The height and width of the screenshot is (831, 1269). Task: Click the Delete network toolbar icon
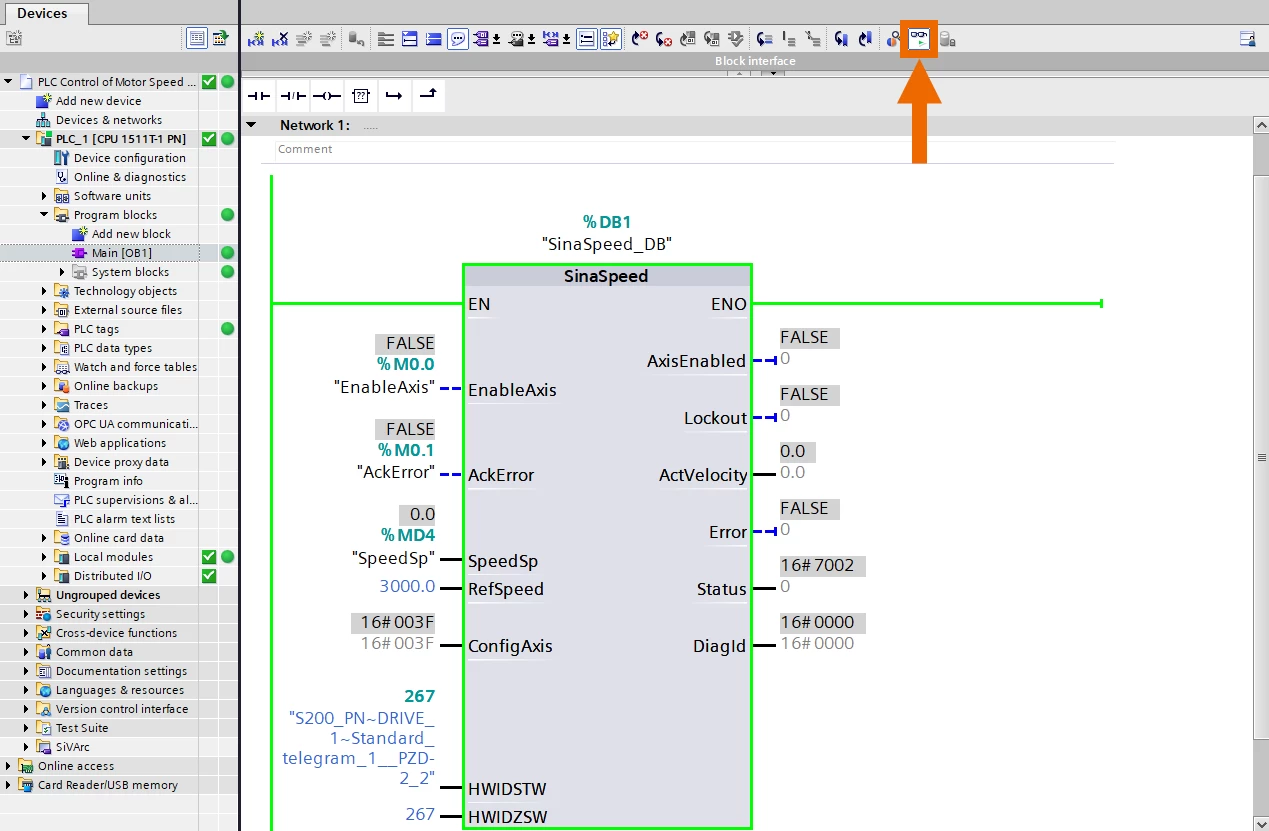click(281, 39)
